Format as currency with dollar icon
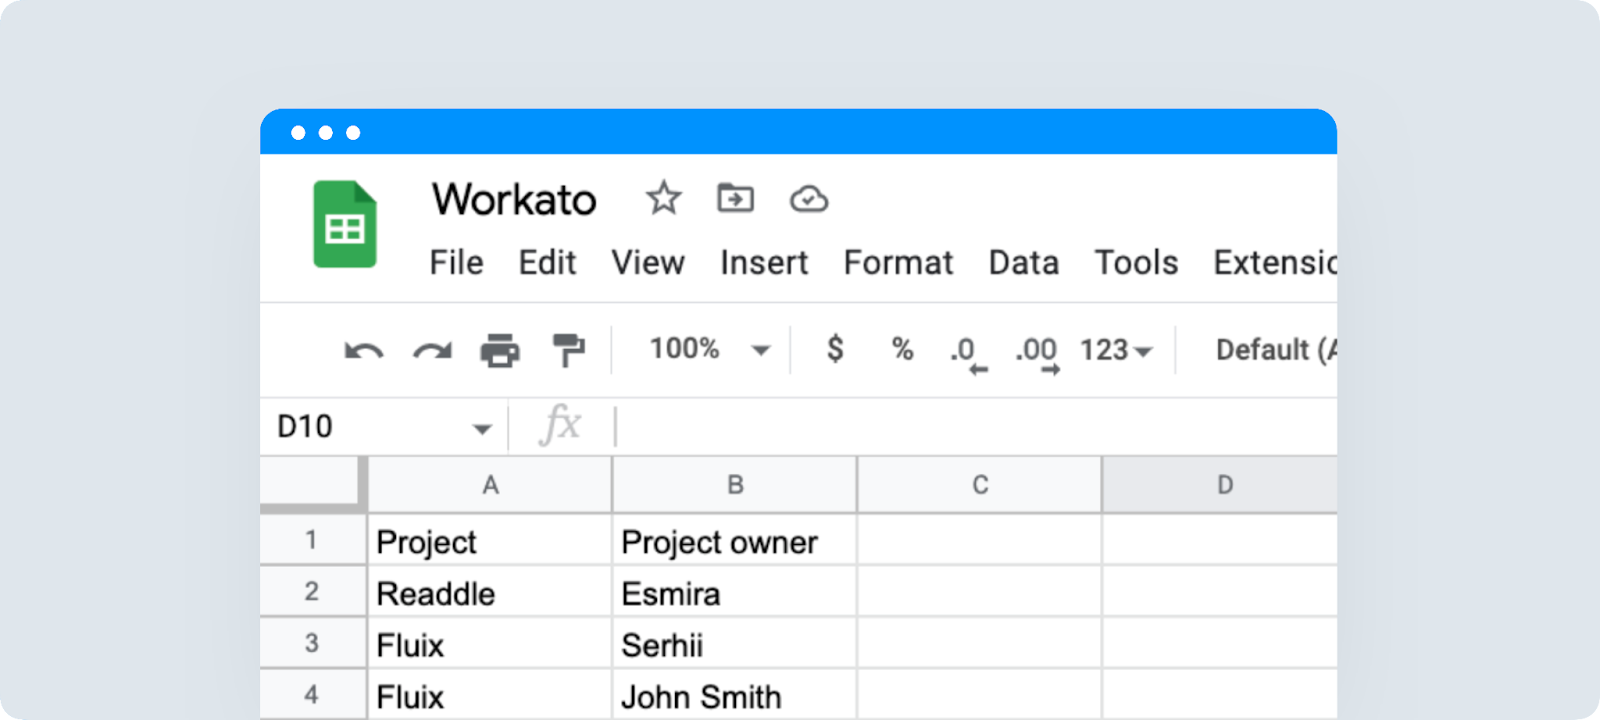The image size is (1600, 720). 835,349
